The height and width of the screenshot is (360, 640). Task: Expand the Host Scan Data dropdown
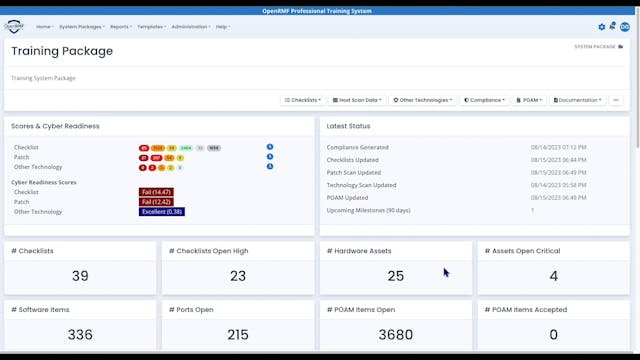click(x=357, y=100)
